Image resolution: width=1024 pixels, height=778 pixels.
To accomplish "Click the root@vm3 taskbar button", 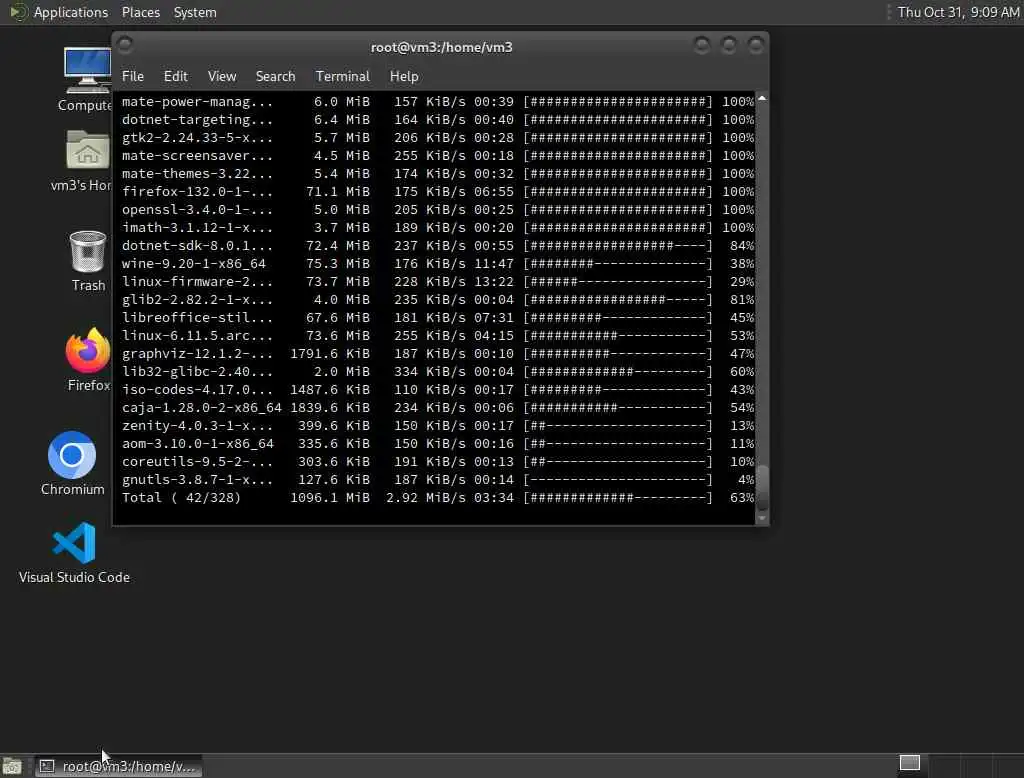I will (x=118, y=766).
